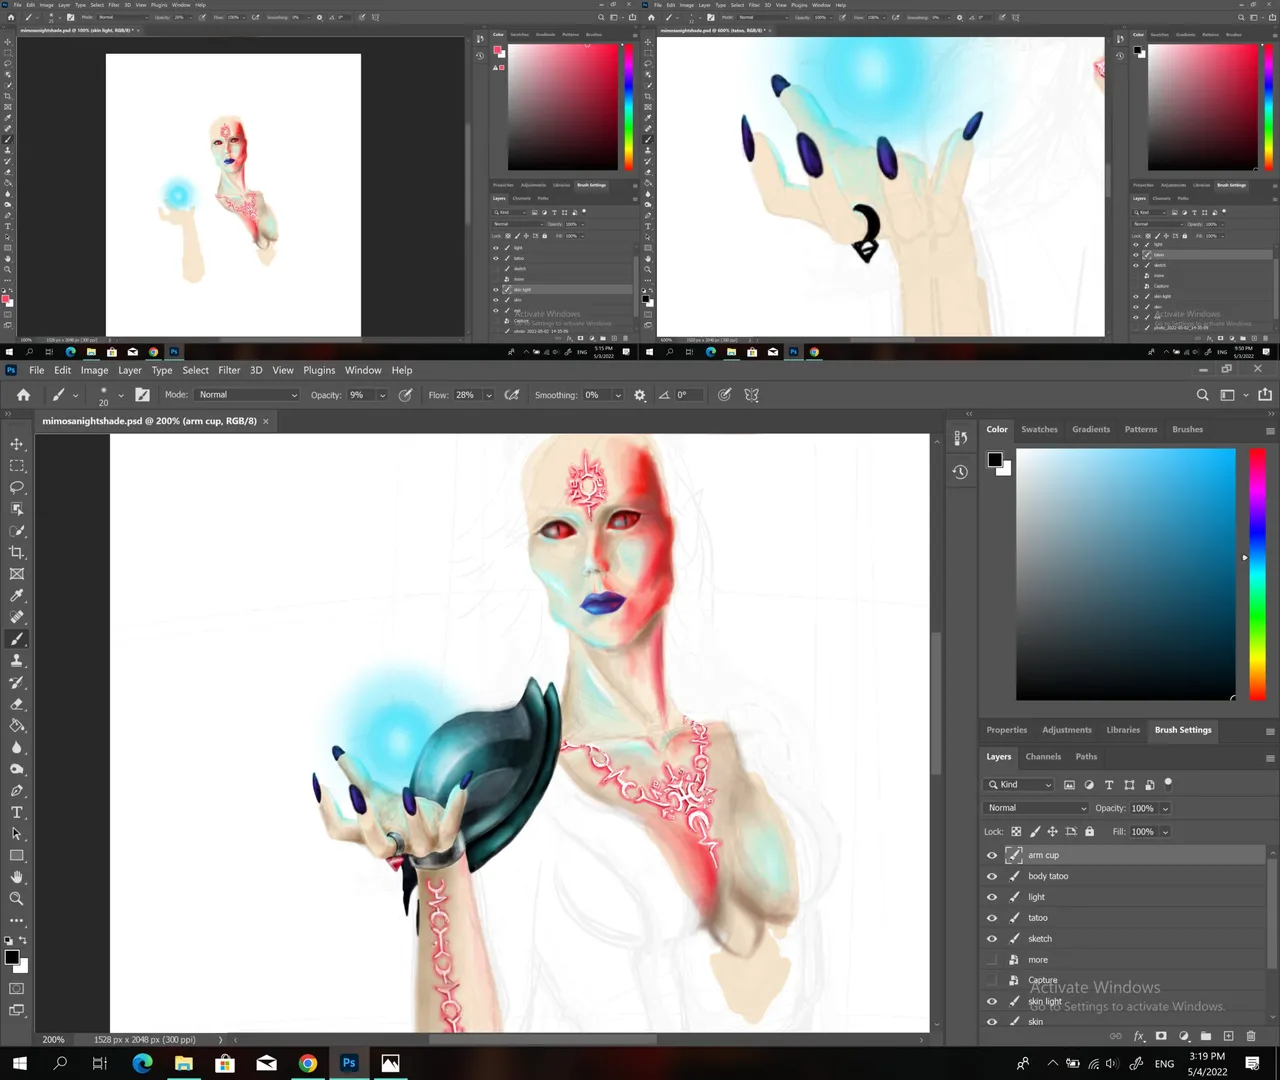Select the Move tool in the toolbar
This screenshot has width=1280, height=1080.
17,444
